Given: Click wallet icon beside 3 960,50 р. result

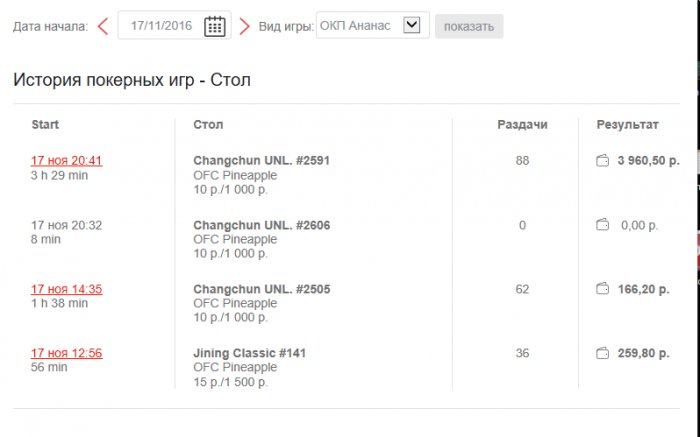Looking at the screenshot, I should tap(602, 161).
